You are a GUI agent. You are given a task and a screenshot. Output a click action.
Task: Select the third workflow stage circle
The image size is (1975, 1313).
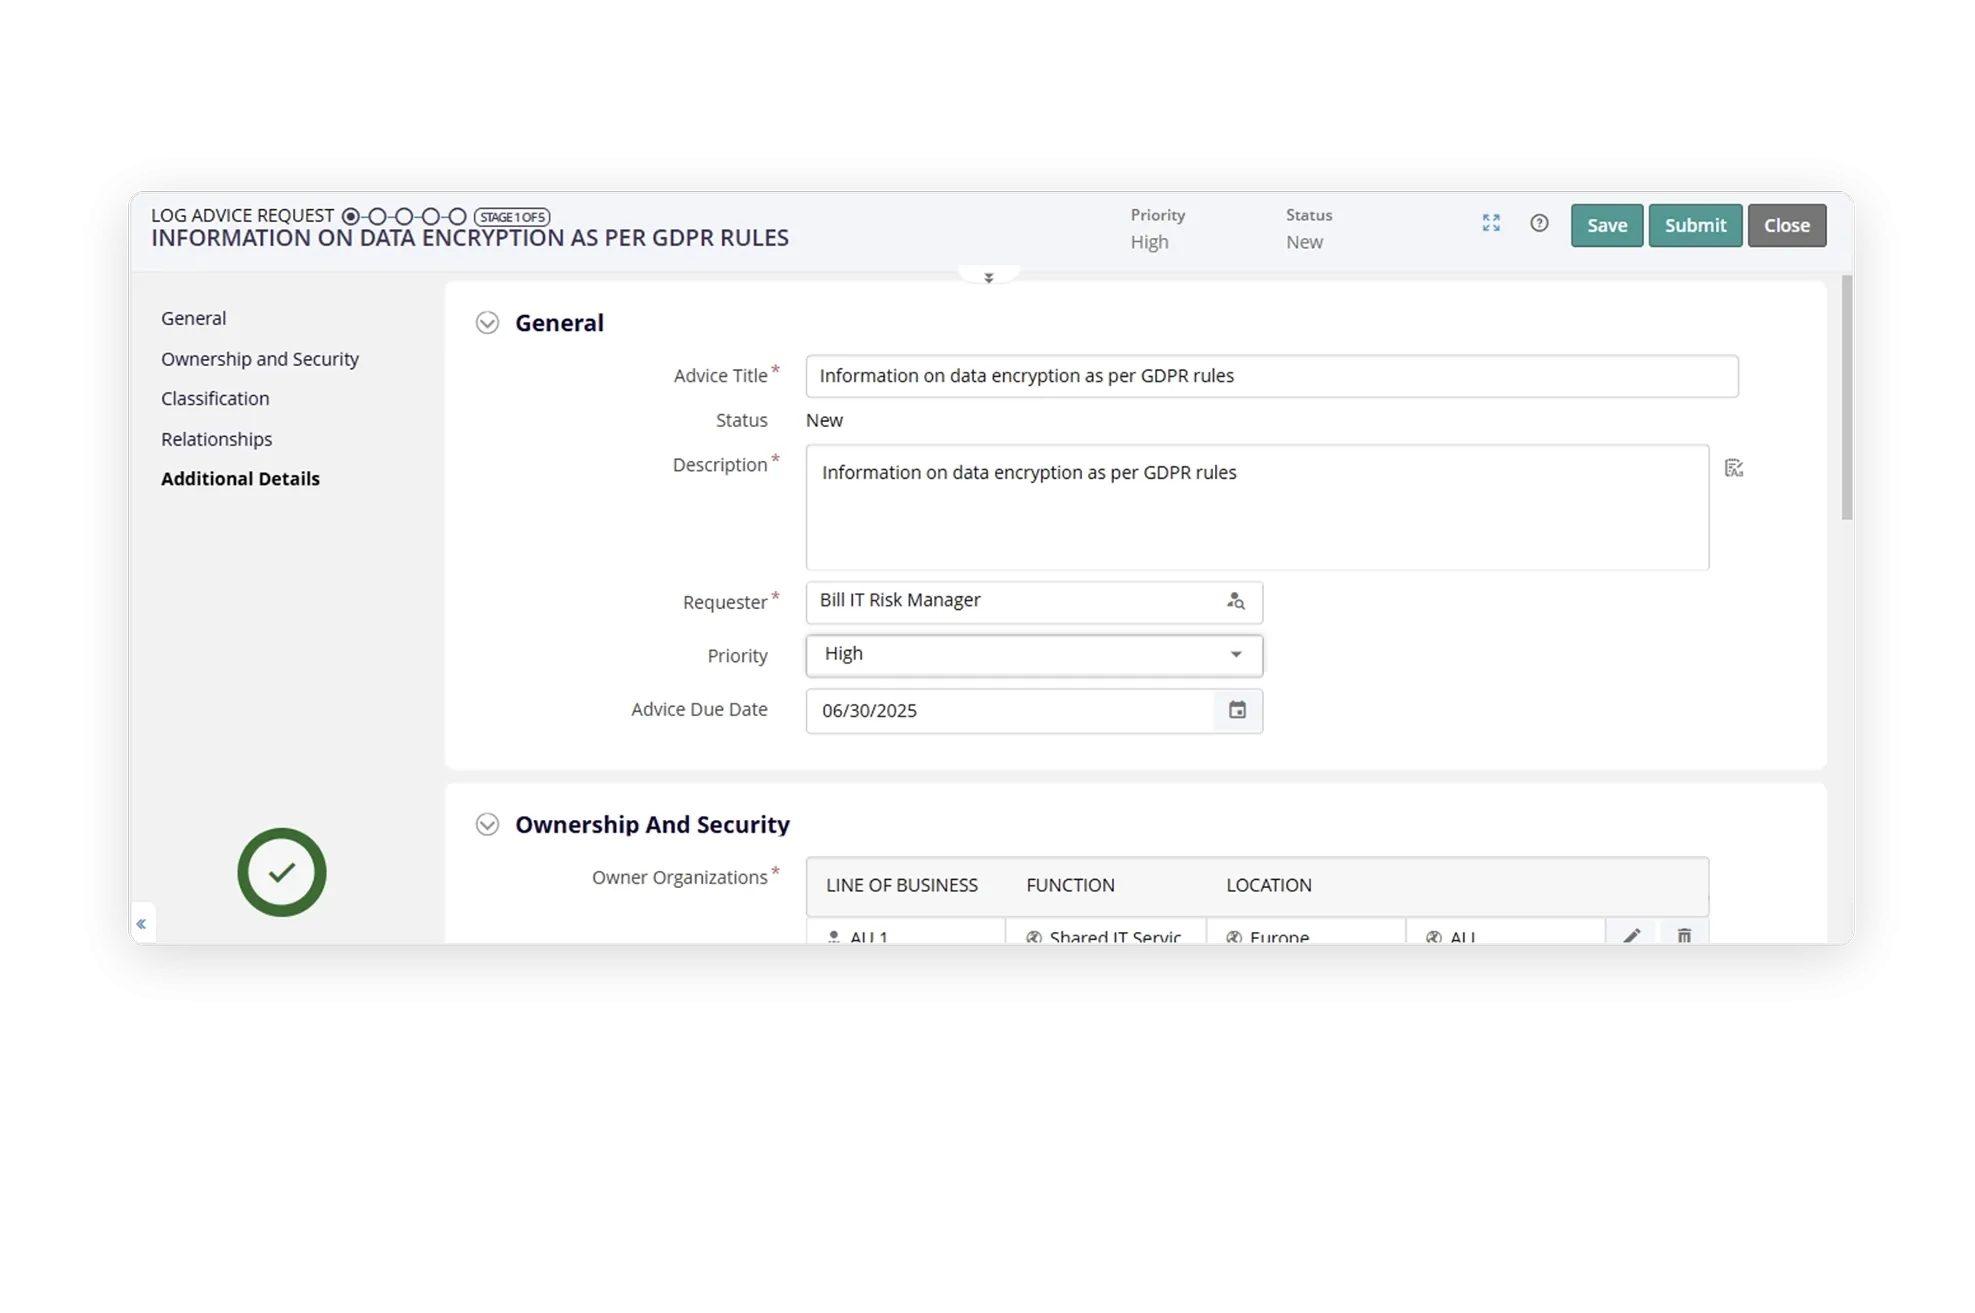[404, 216]
